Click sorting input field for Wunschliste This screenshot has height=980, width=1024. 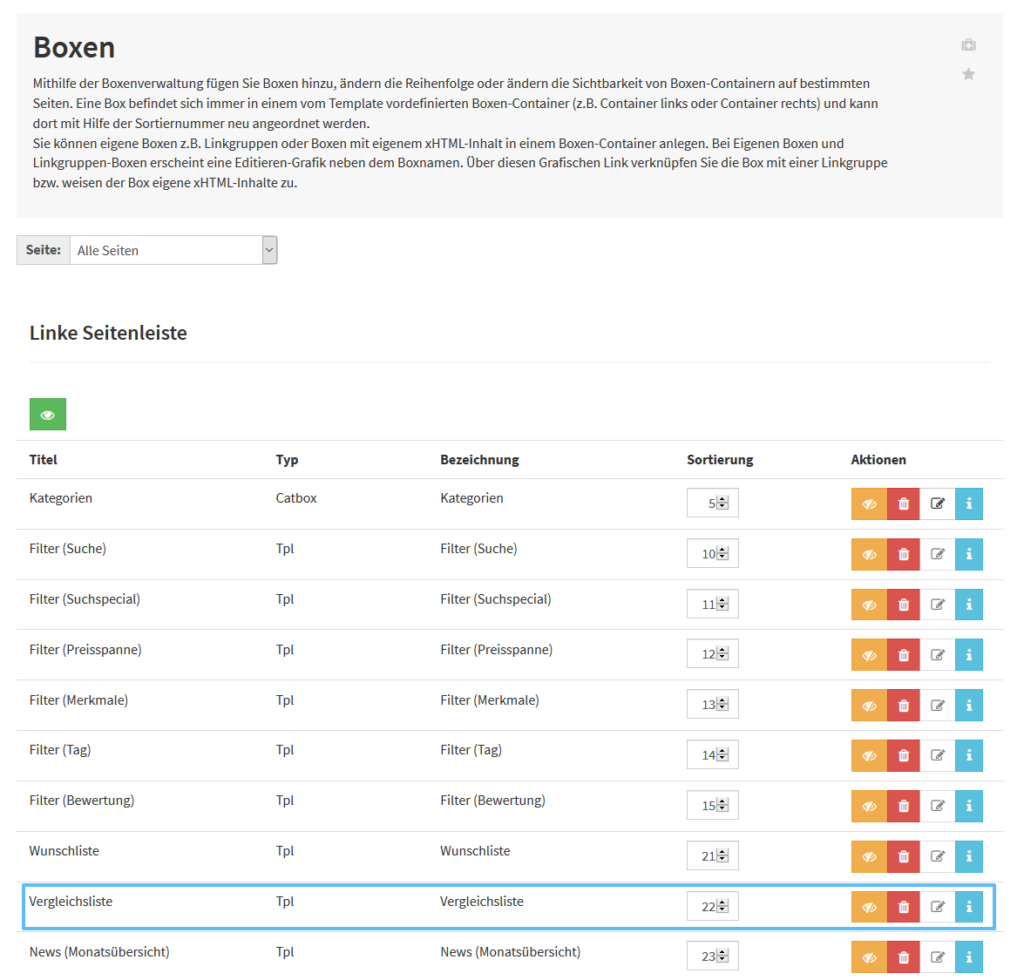[705, 856]
